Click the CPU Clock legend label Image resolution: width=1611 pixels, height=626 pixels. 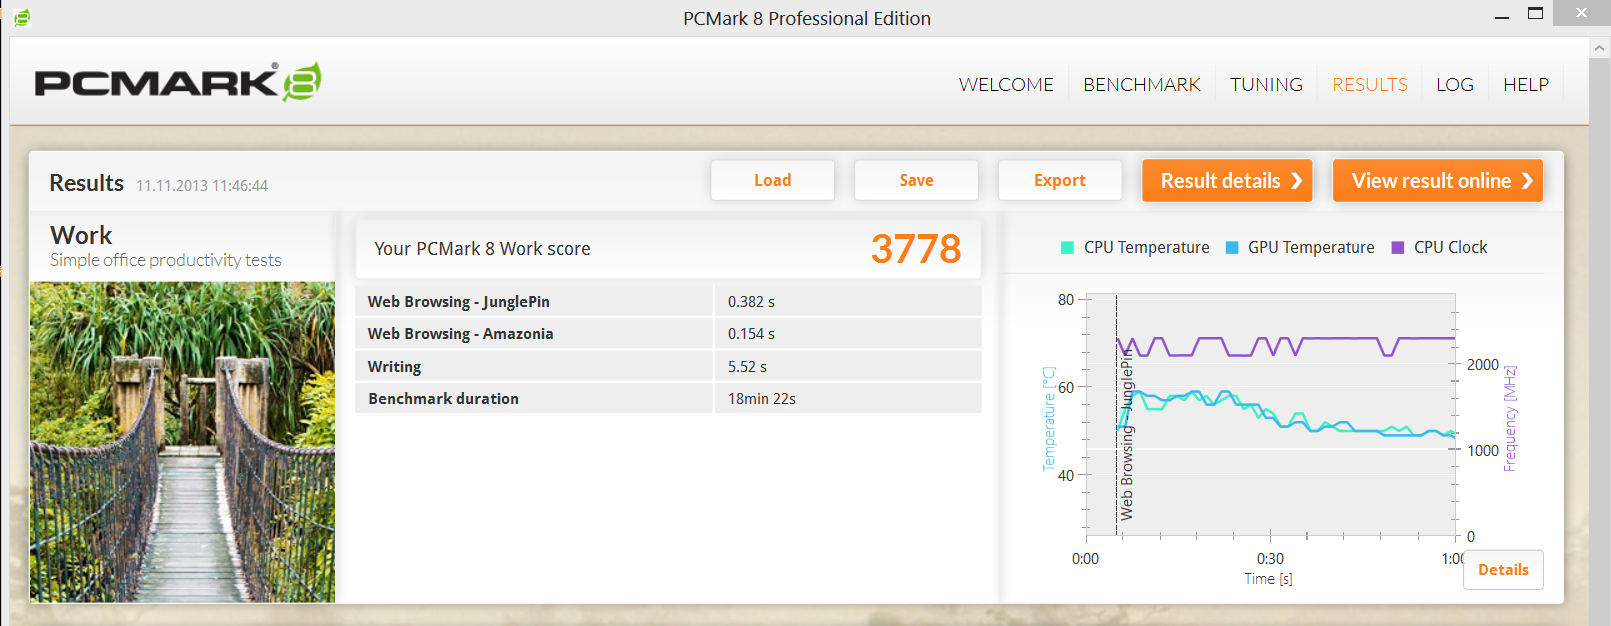coord(1450,247)
